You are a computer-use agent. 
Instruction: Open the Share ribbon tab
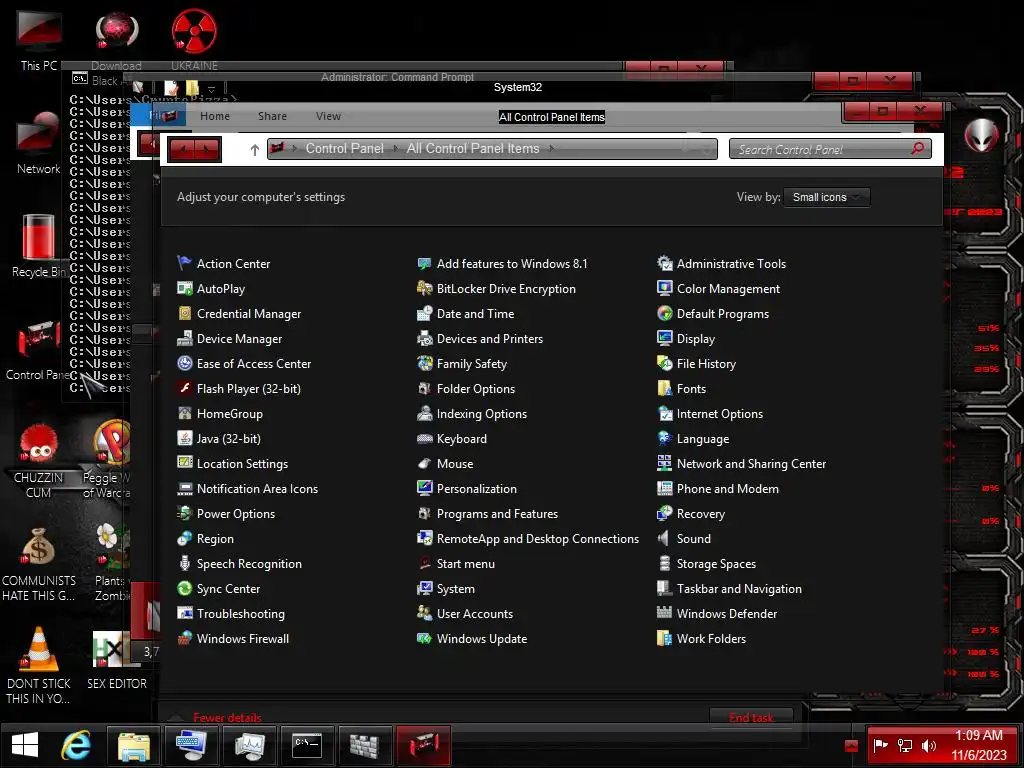pos(272,116)
